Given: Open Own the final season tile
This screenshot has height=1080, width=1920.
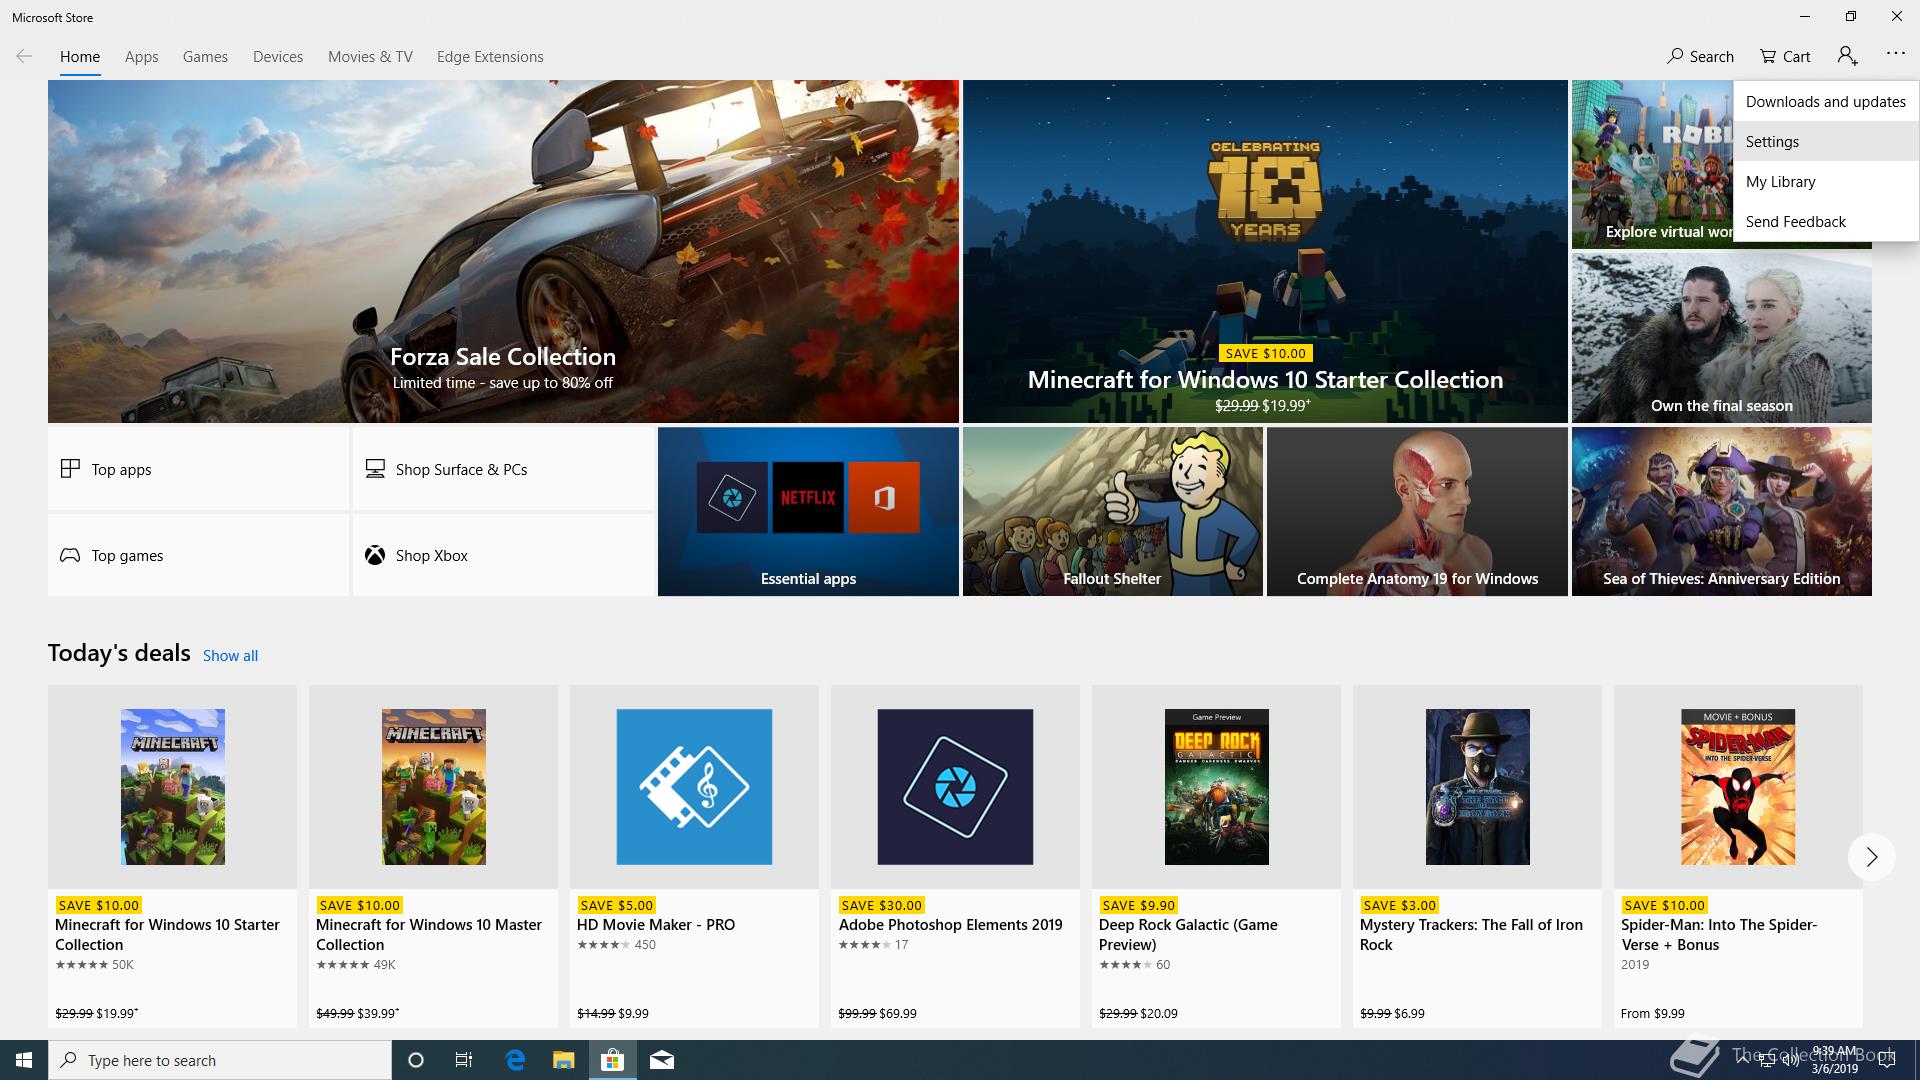Looking at the screenshot, I should 1721,337.
